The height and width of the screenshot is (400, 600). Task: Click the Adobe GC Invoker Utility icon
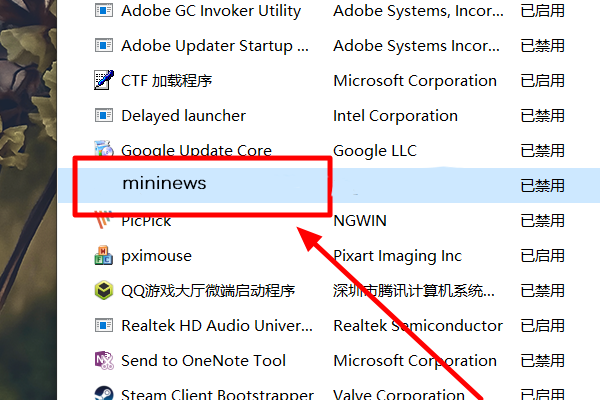coord(104,11)
